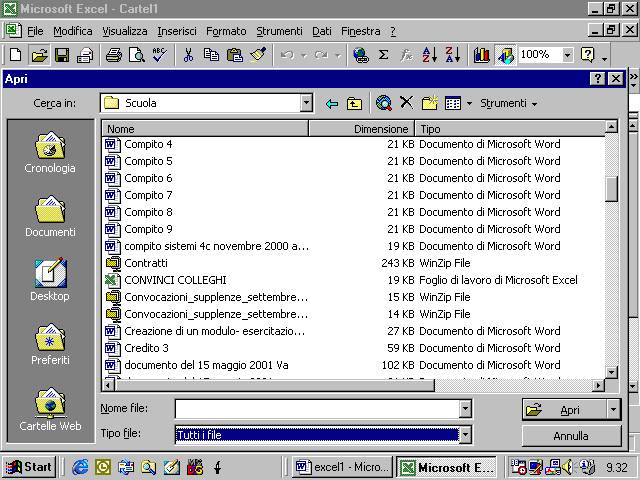Click the Copy icon in the toolbar
Image resolution: width=640 pixels, height=480 pixels.
pyautogui.click(x=211, y=54)
